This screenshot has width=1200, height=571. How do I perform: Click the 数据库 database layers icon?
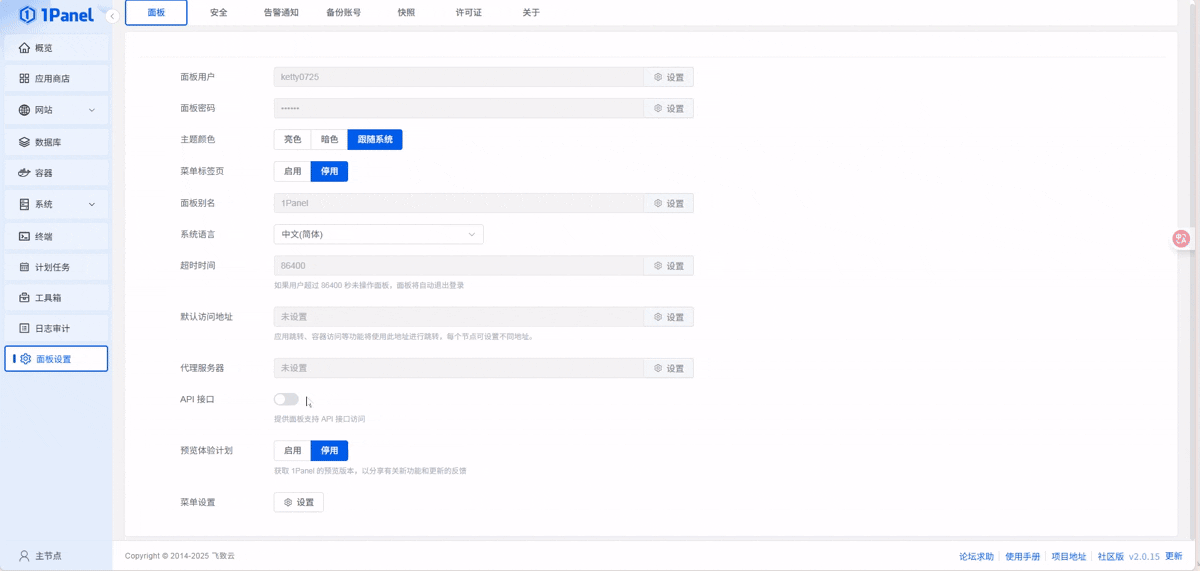[25, 142]
